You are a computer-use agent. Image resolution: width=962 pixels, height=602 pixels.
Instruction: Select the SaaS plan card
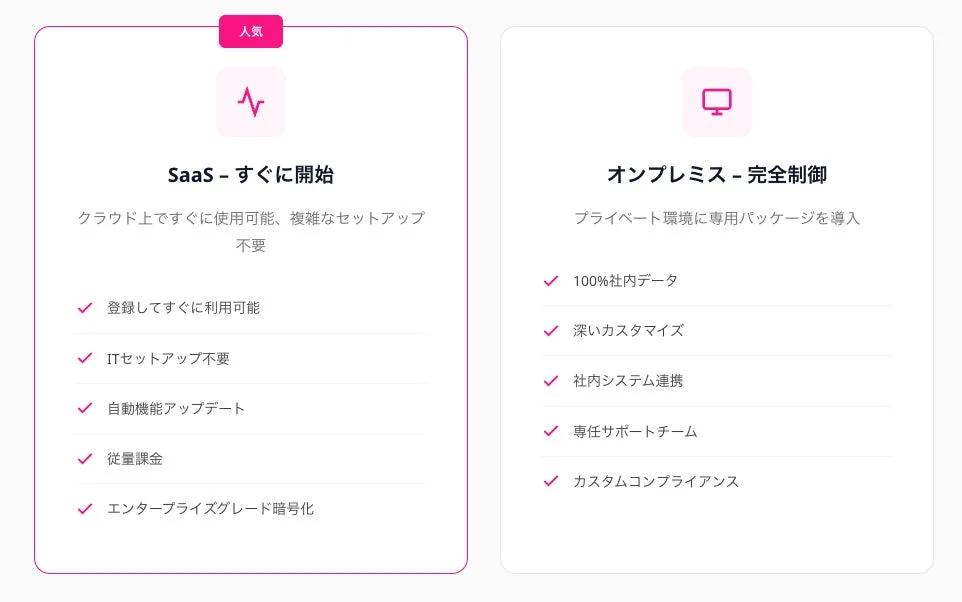click(x=250, y=300)
